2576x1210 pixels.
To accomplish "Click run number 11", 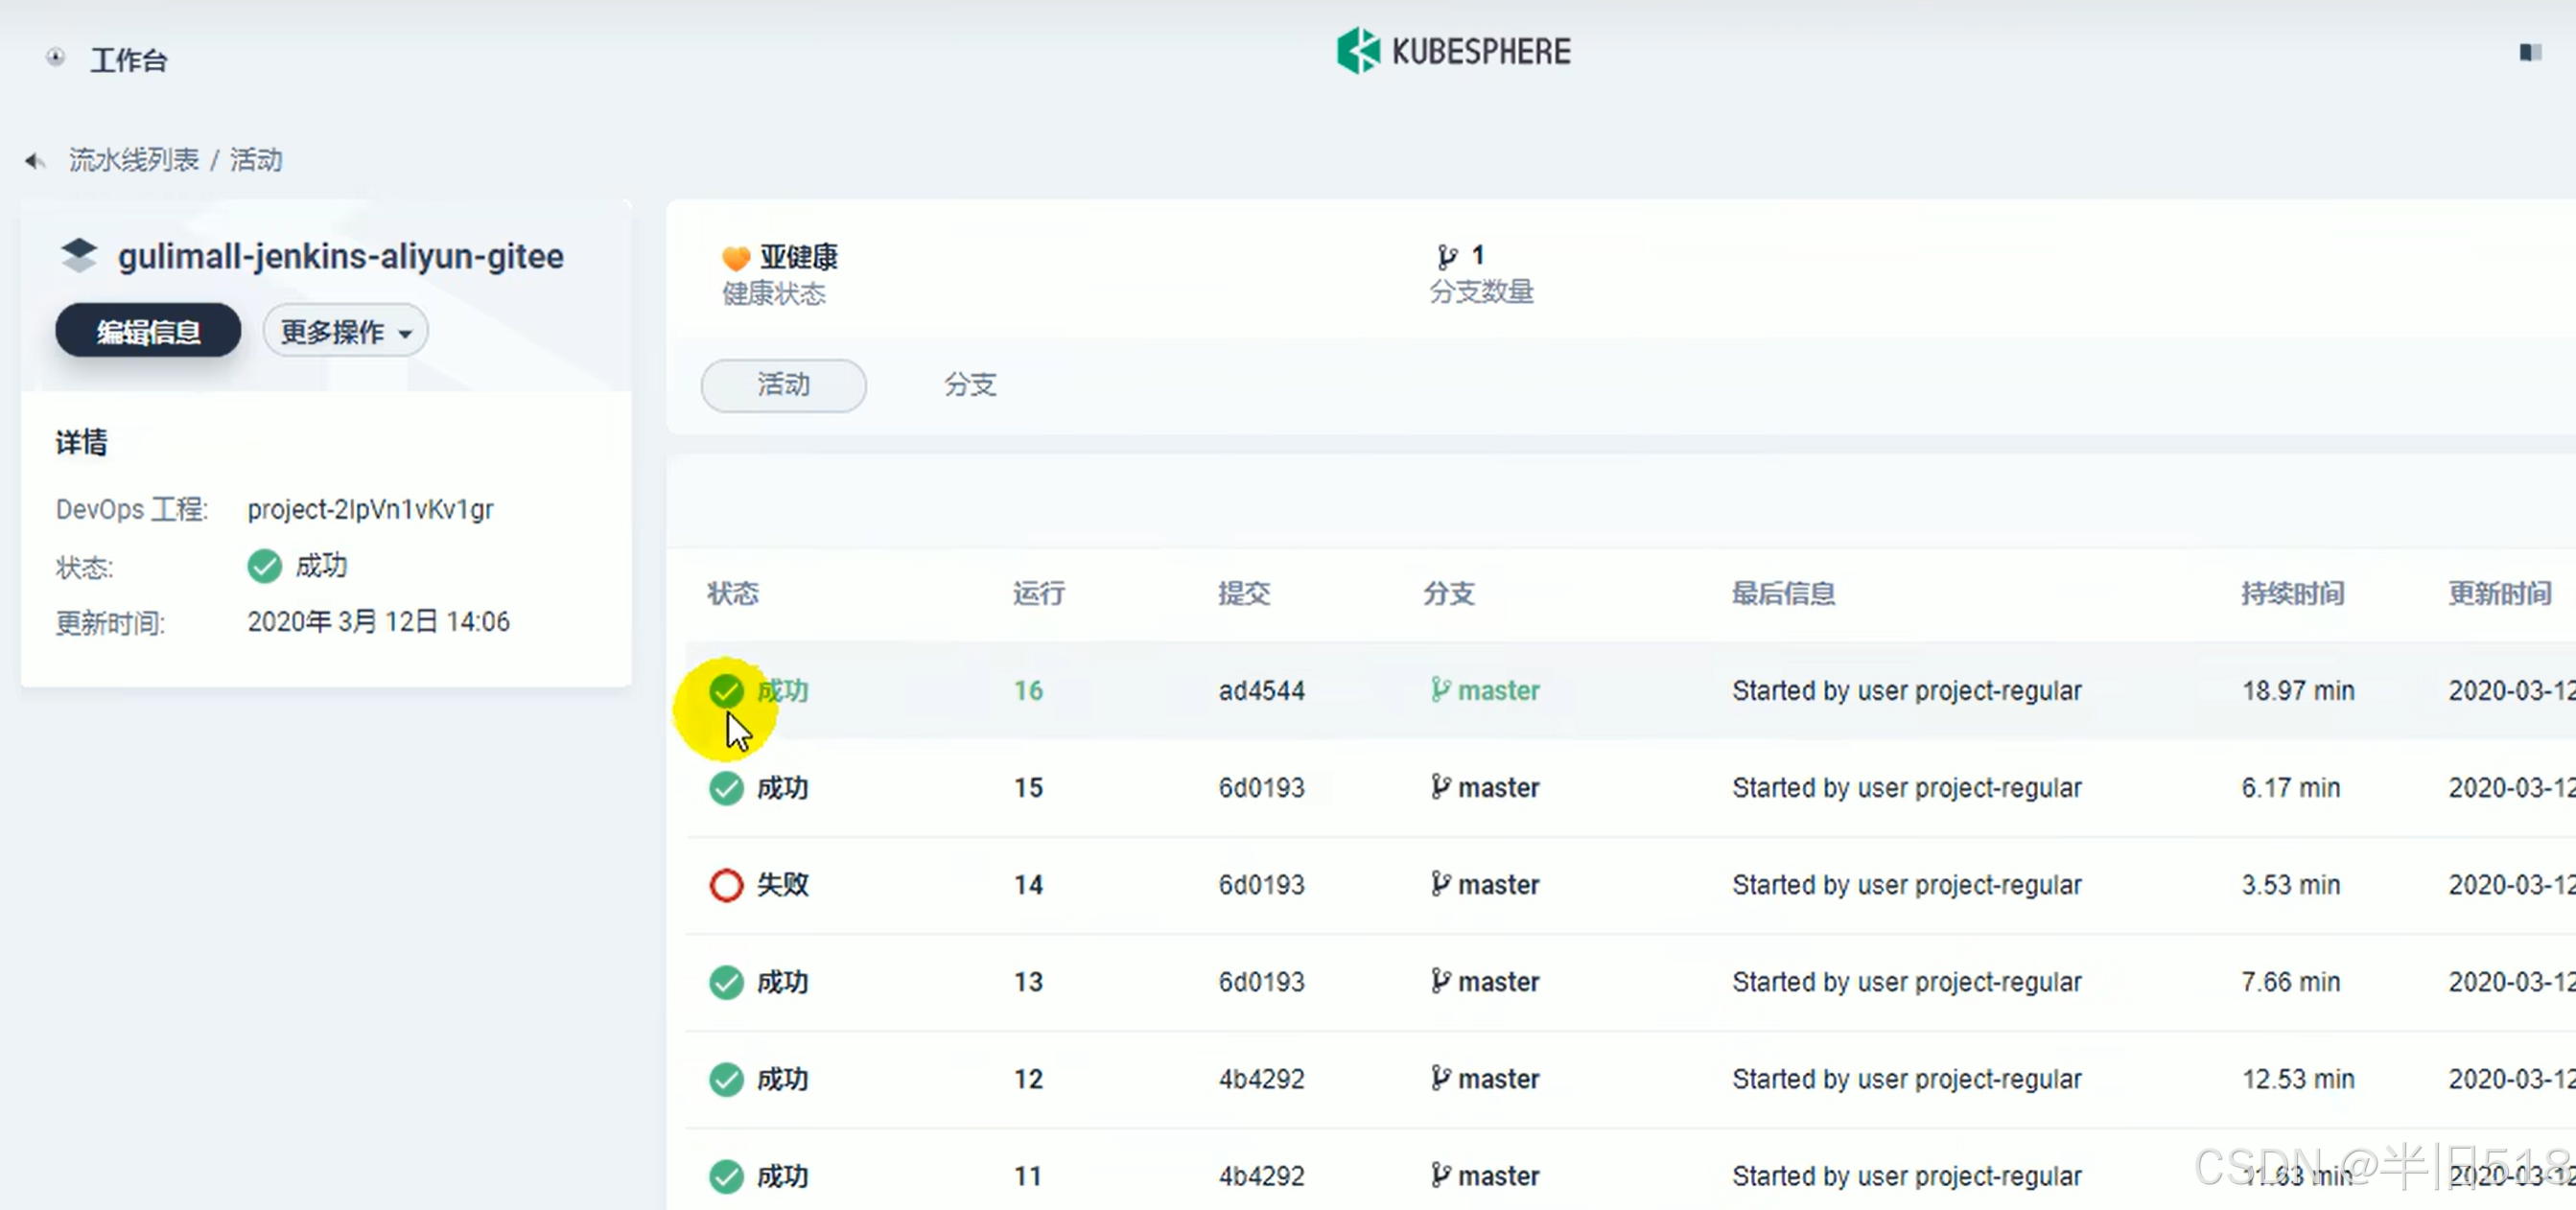I will (1028, 1176).
